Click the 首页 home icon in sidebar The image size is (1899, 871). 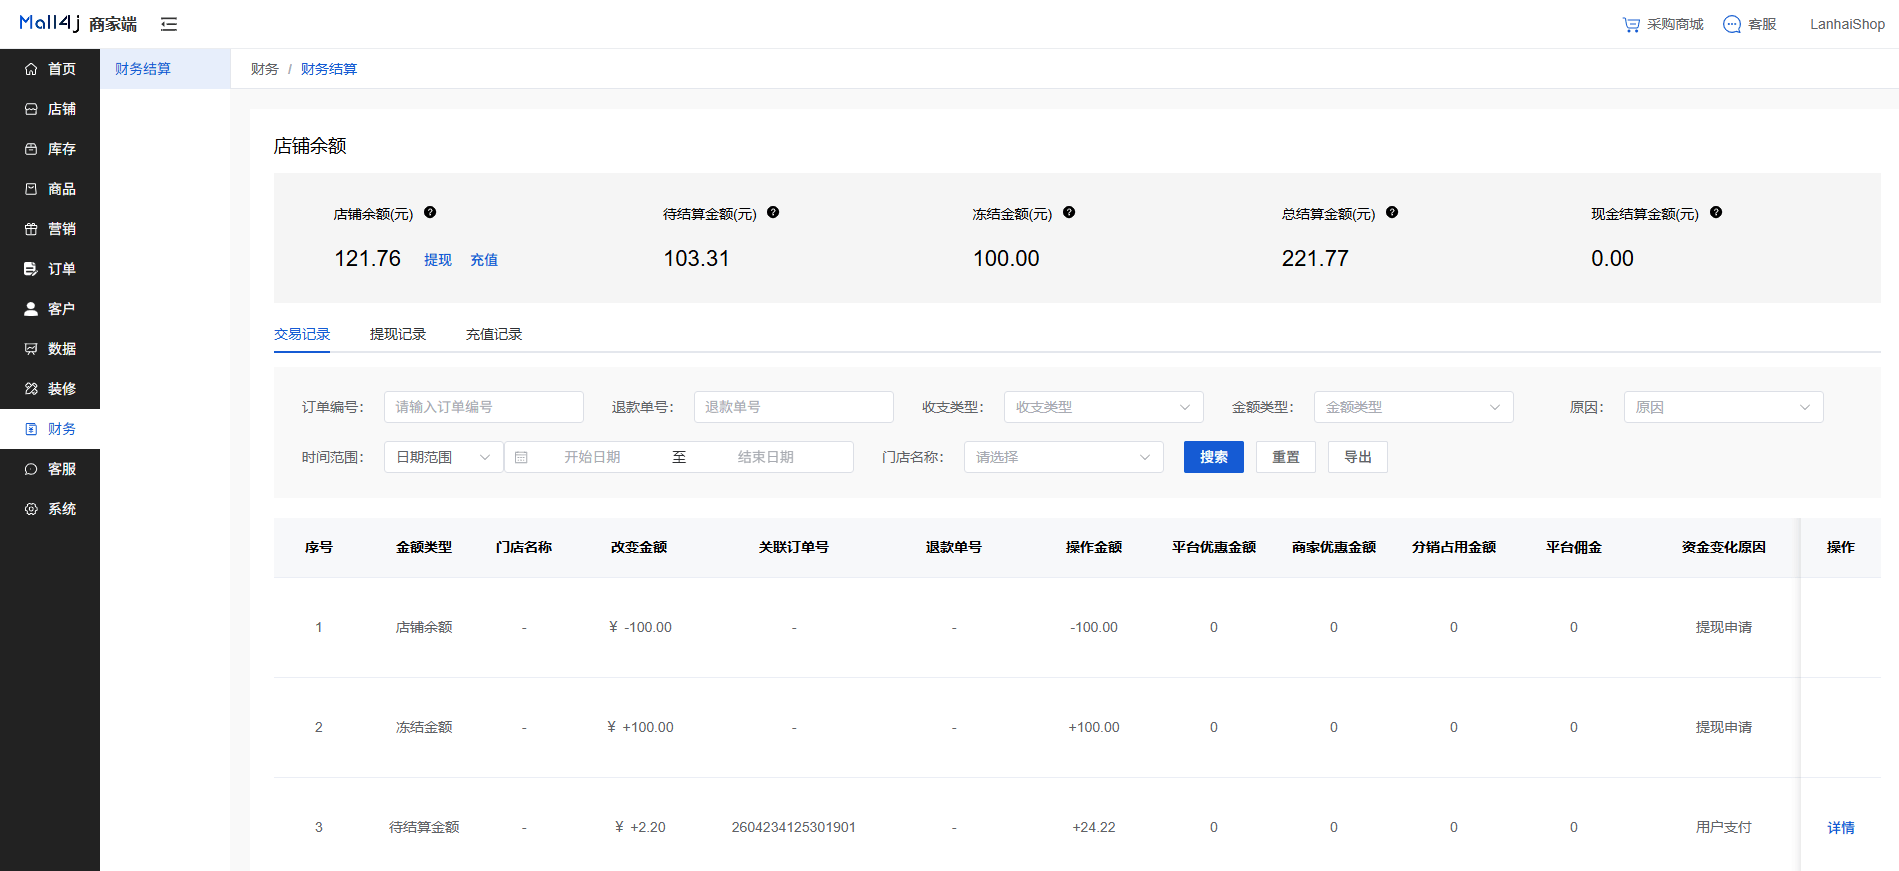tap(31, 69)
